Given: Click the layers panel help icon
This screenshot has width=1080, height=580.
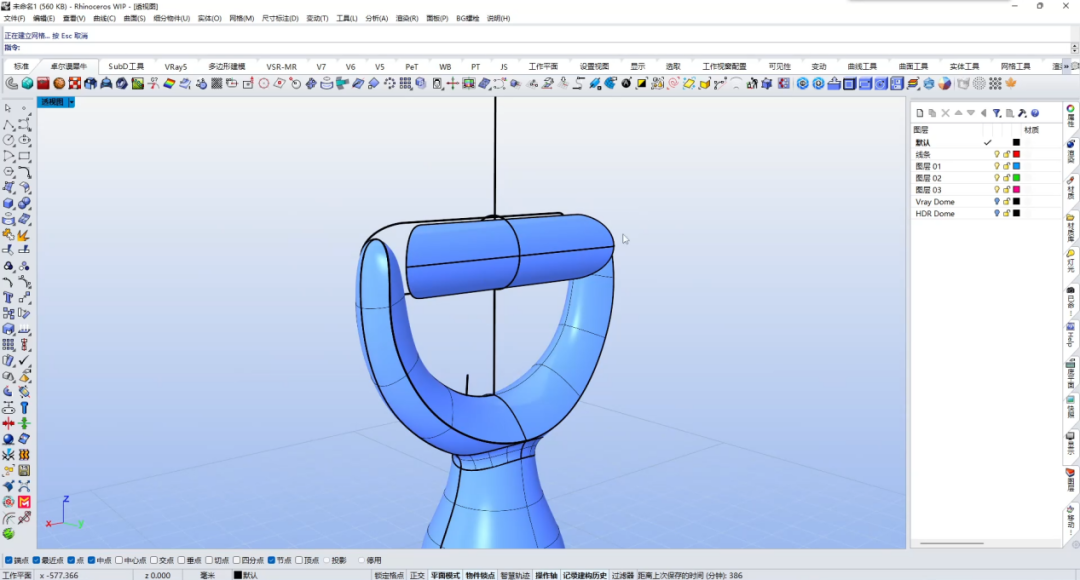Looking at the screenshot, I should click(1035, 113).
